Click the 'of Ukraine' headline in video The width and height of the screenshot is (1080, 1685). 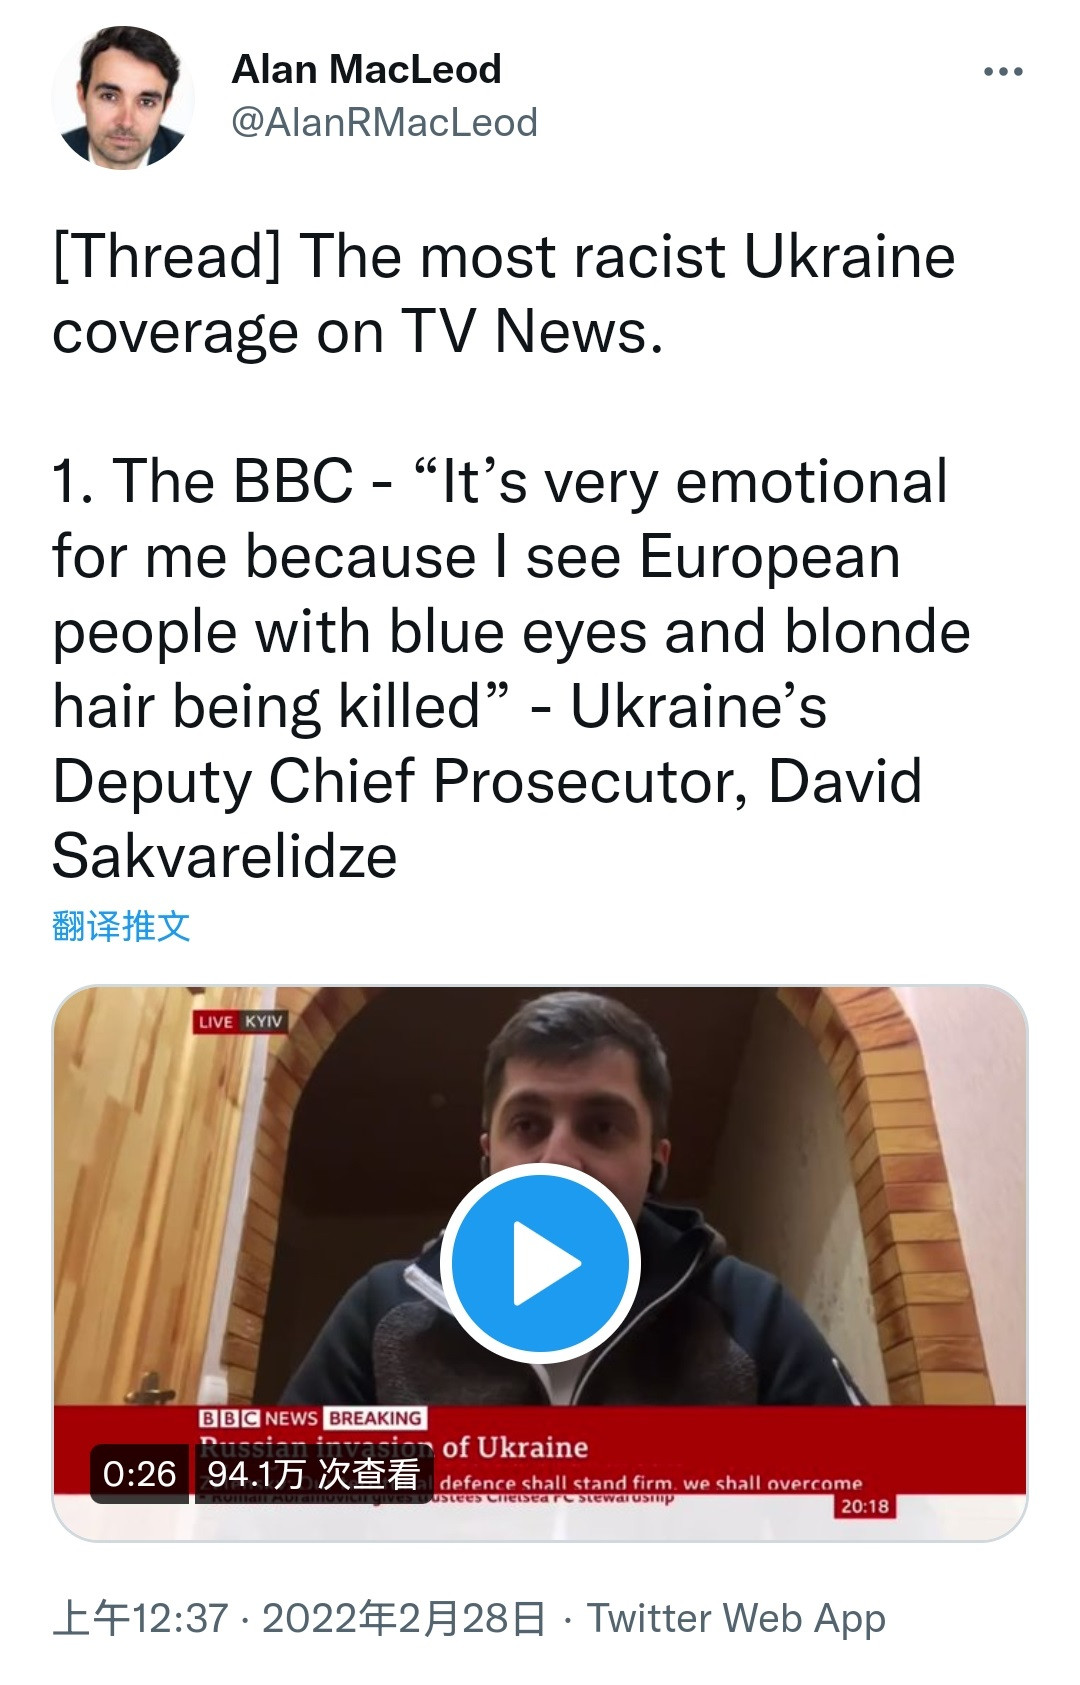click(x=515, y=1447)
